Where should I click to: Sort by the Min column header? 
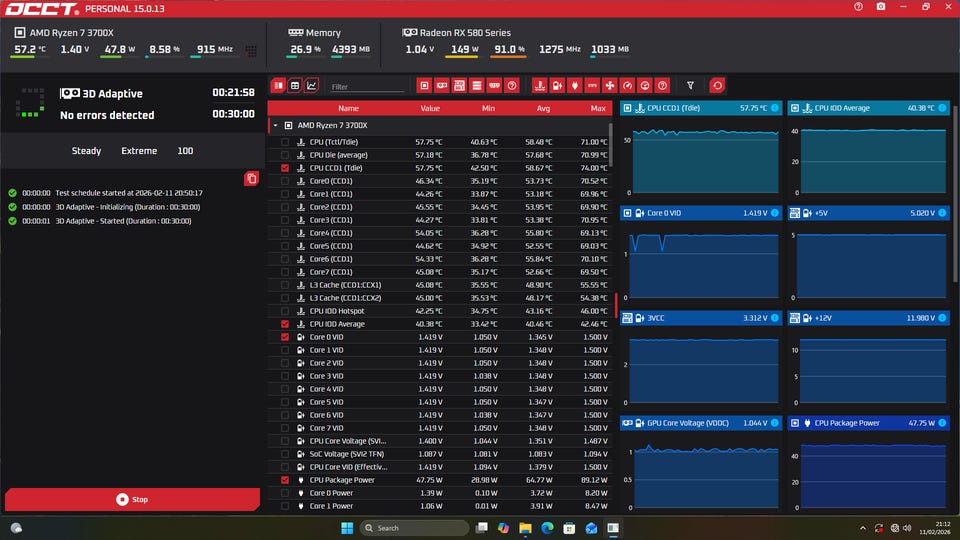[x=488, y=108]
